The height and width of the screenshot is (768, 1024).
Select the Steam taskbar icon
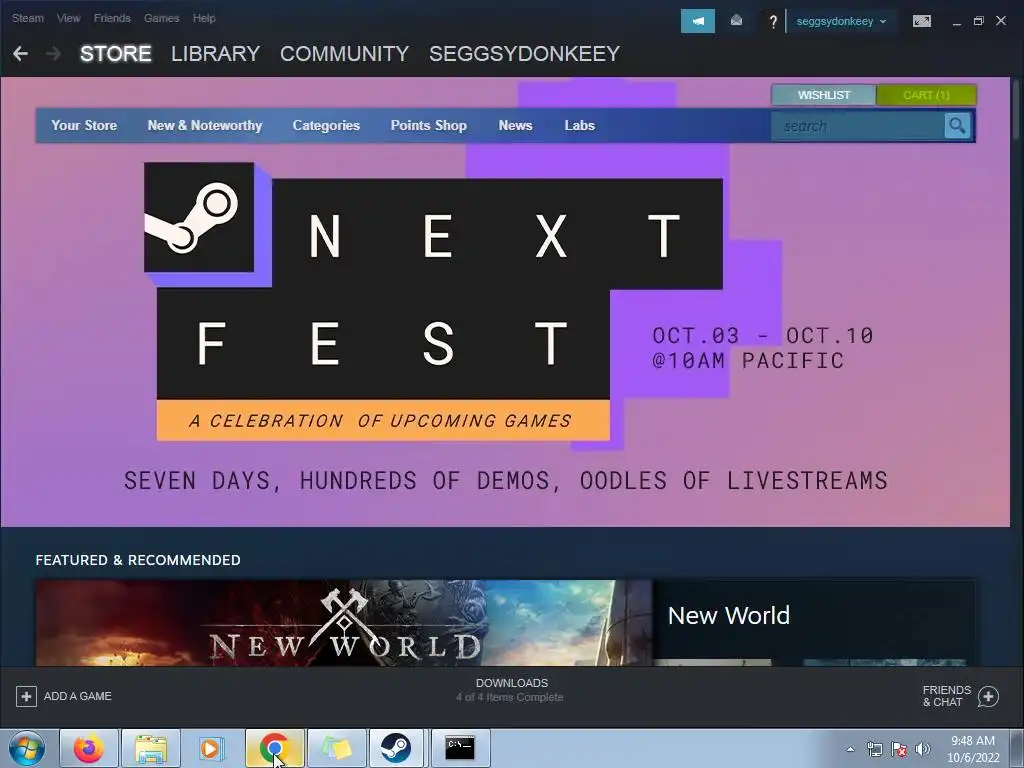(396, 748)
